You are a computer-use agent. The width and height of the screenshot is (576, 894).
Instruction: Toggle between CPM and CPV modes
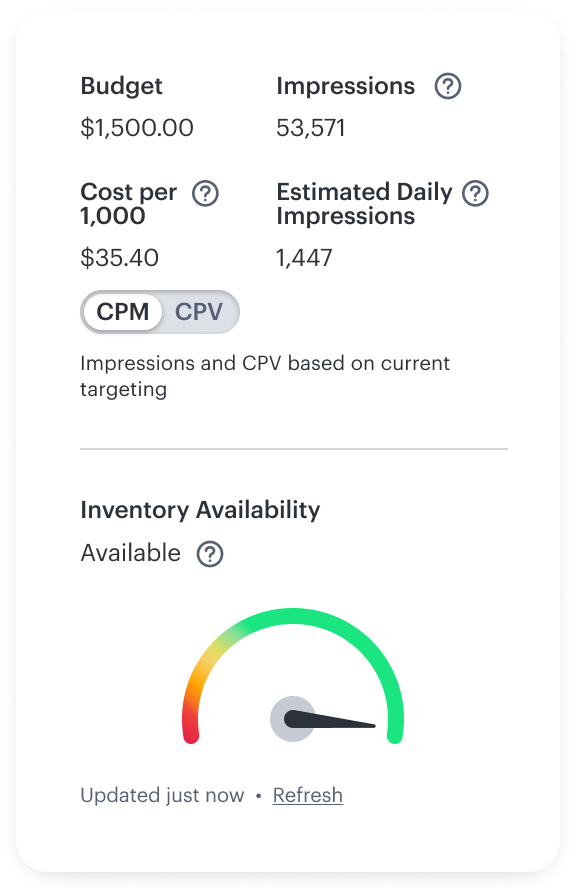160,312
